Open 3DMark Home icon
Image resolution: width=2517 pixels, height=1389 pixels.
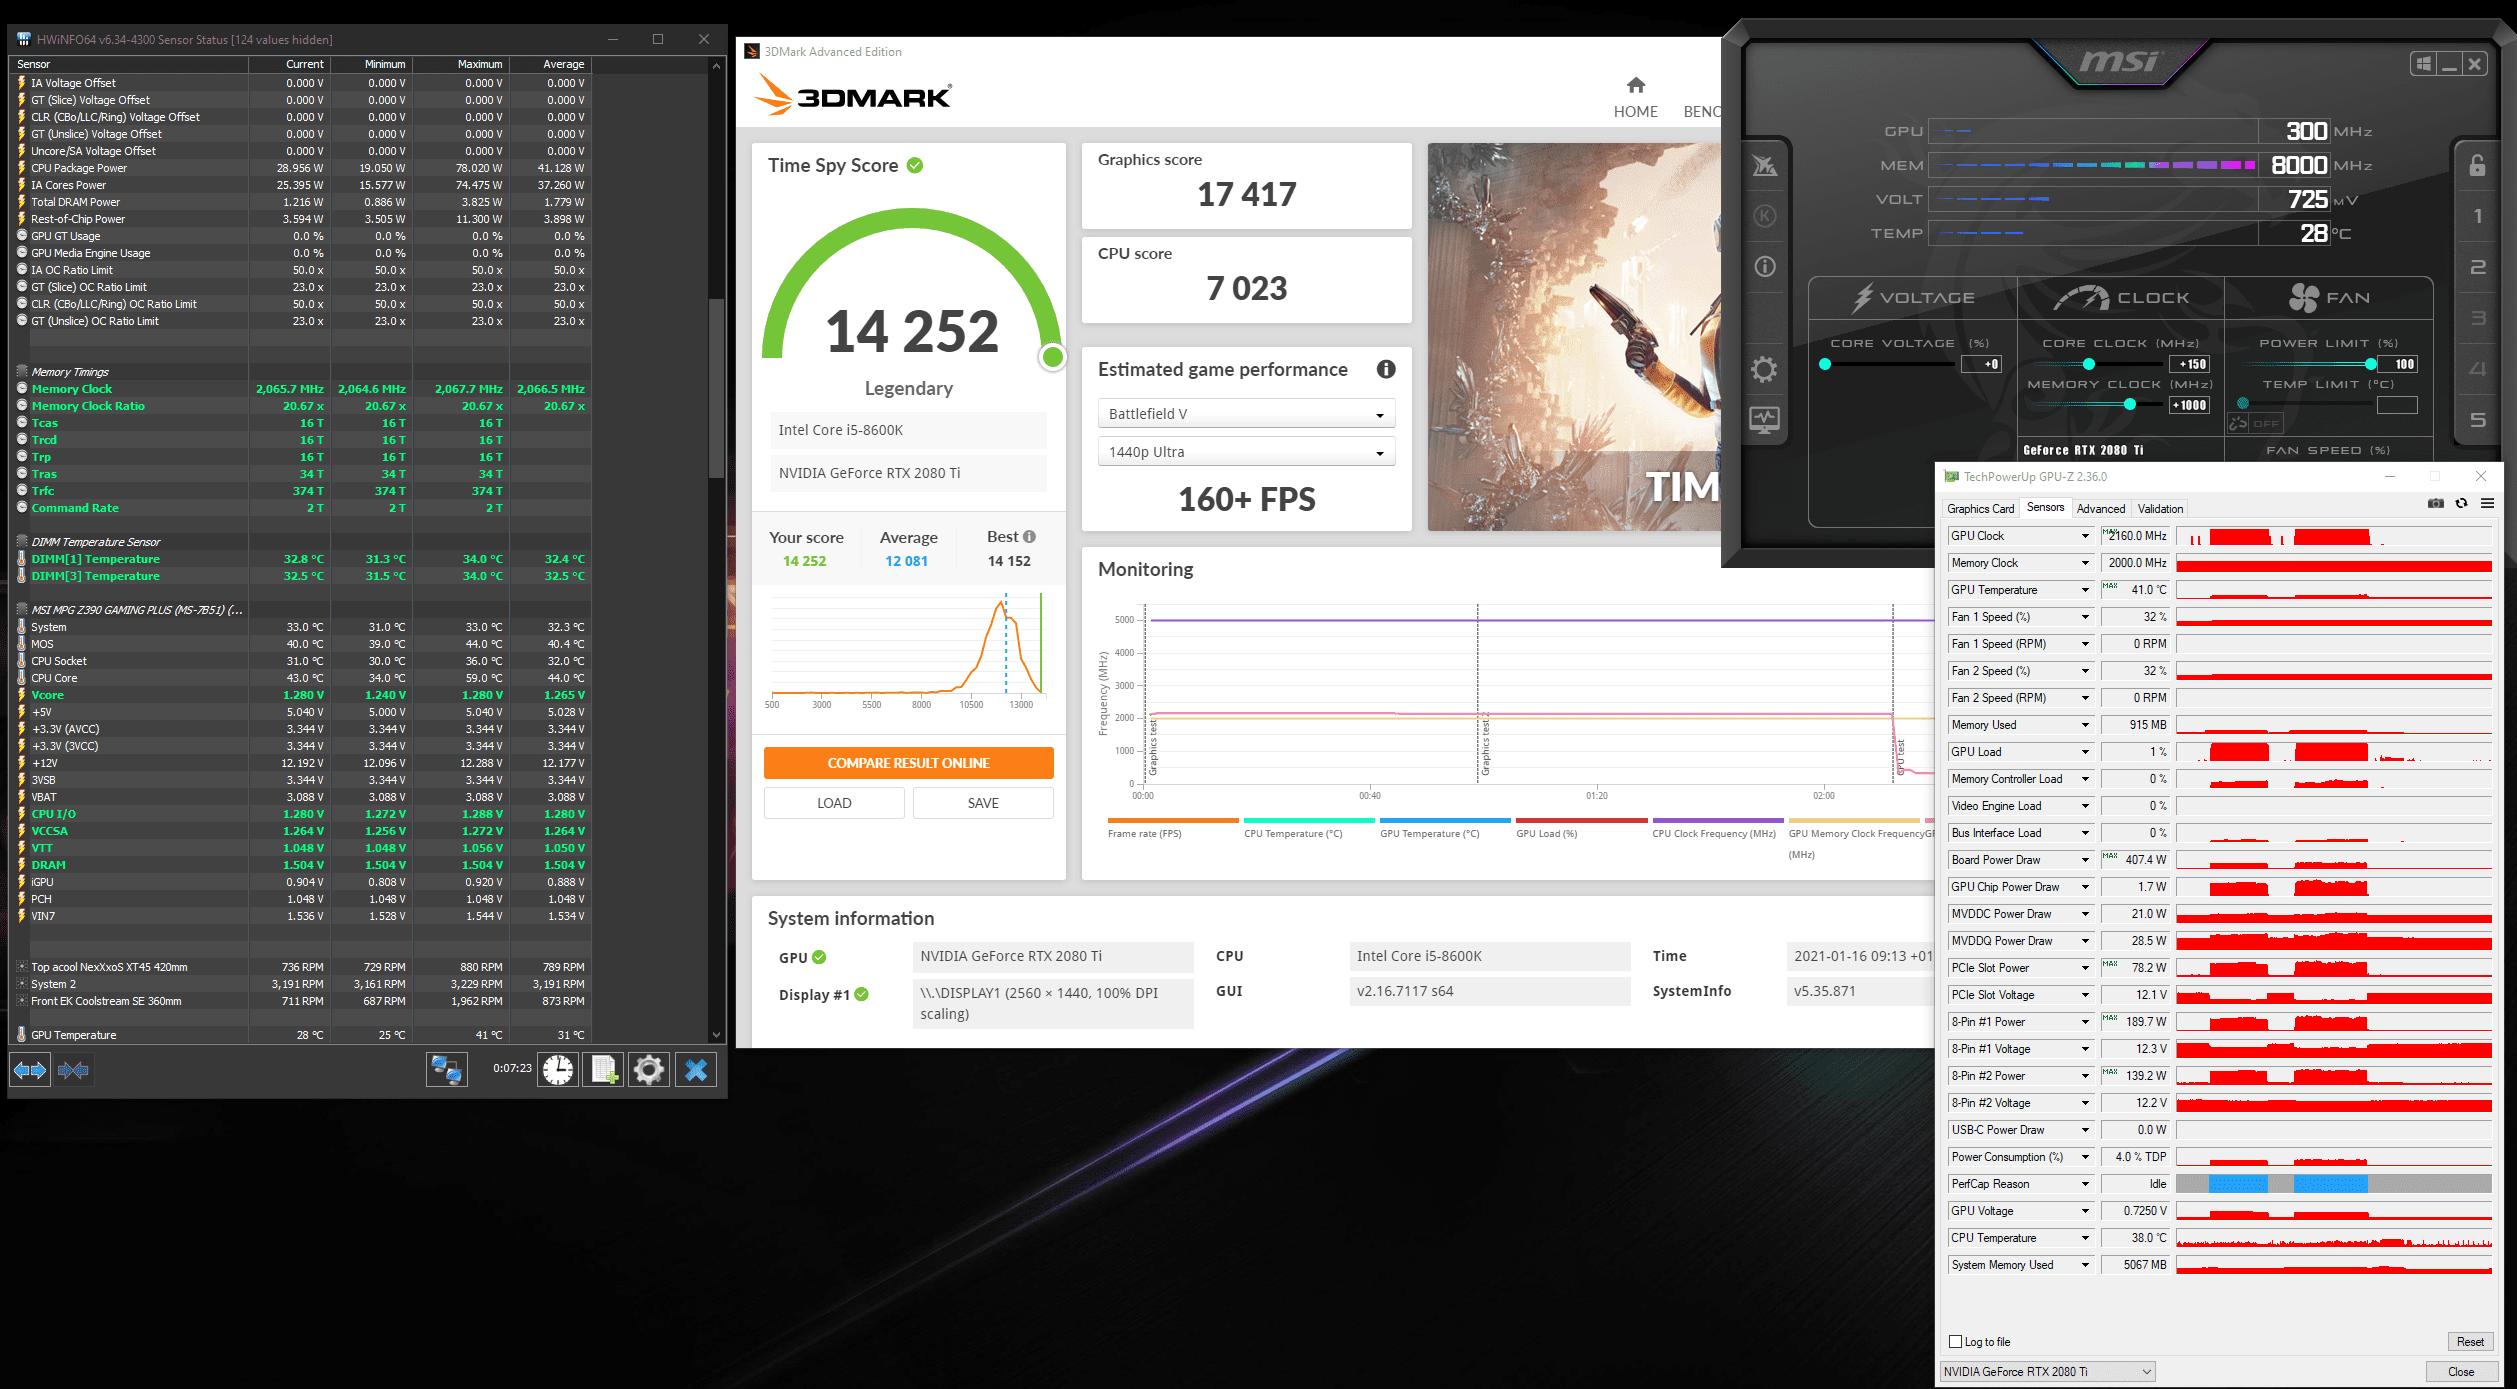[1635, 85]
